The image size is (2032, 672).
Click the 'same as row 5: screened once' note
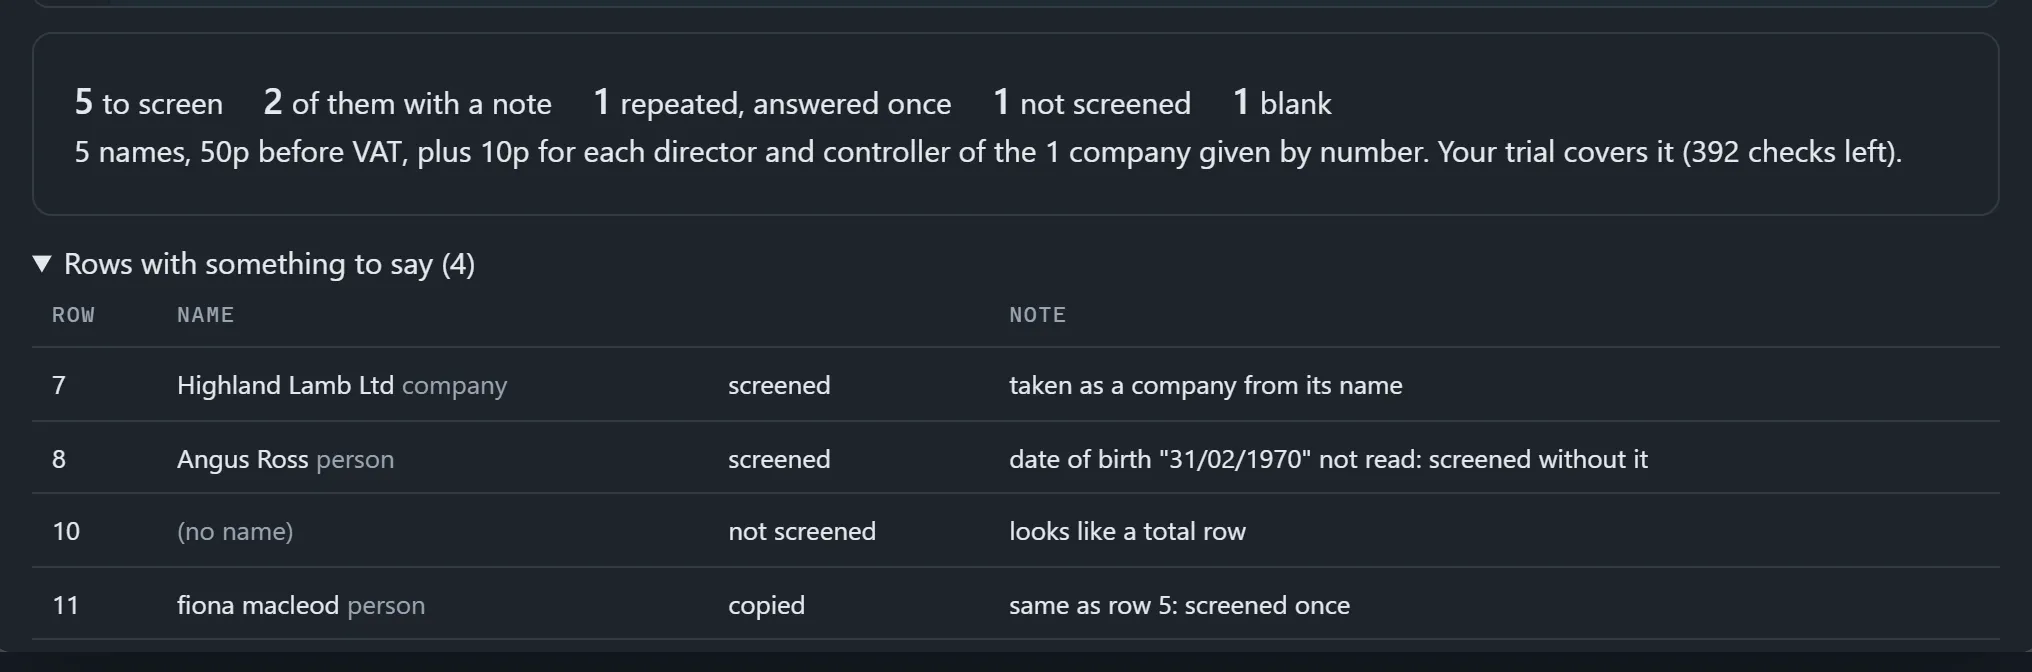point(1179,605)
